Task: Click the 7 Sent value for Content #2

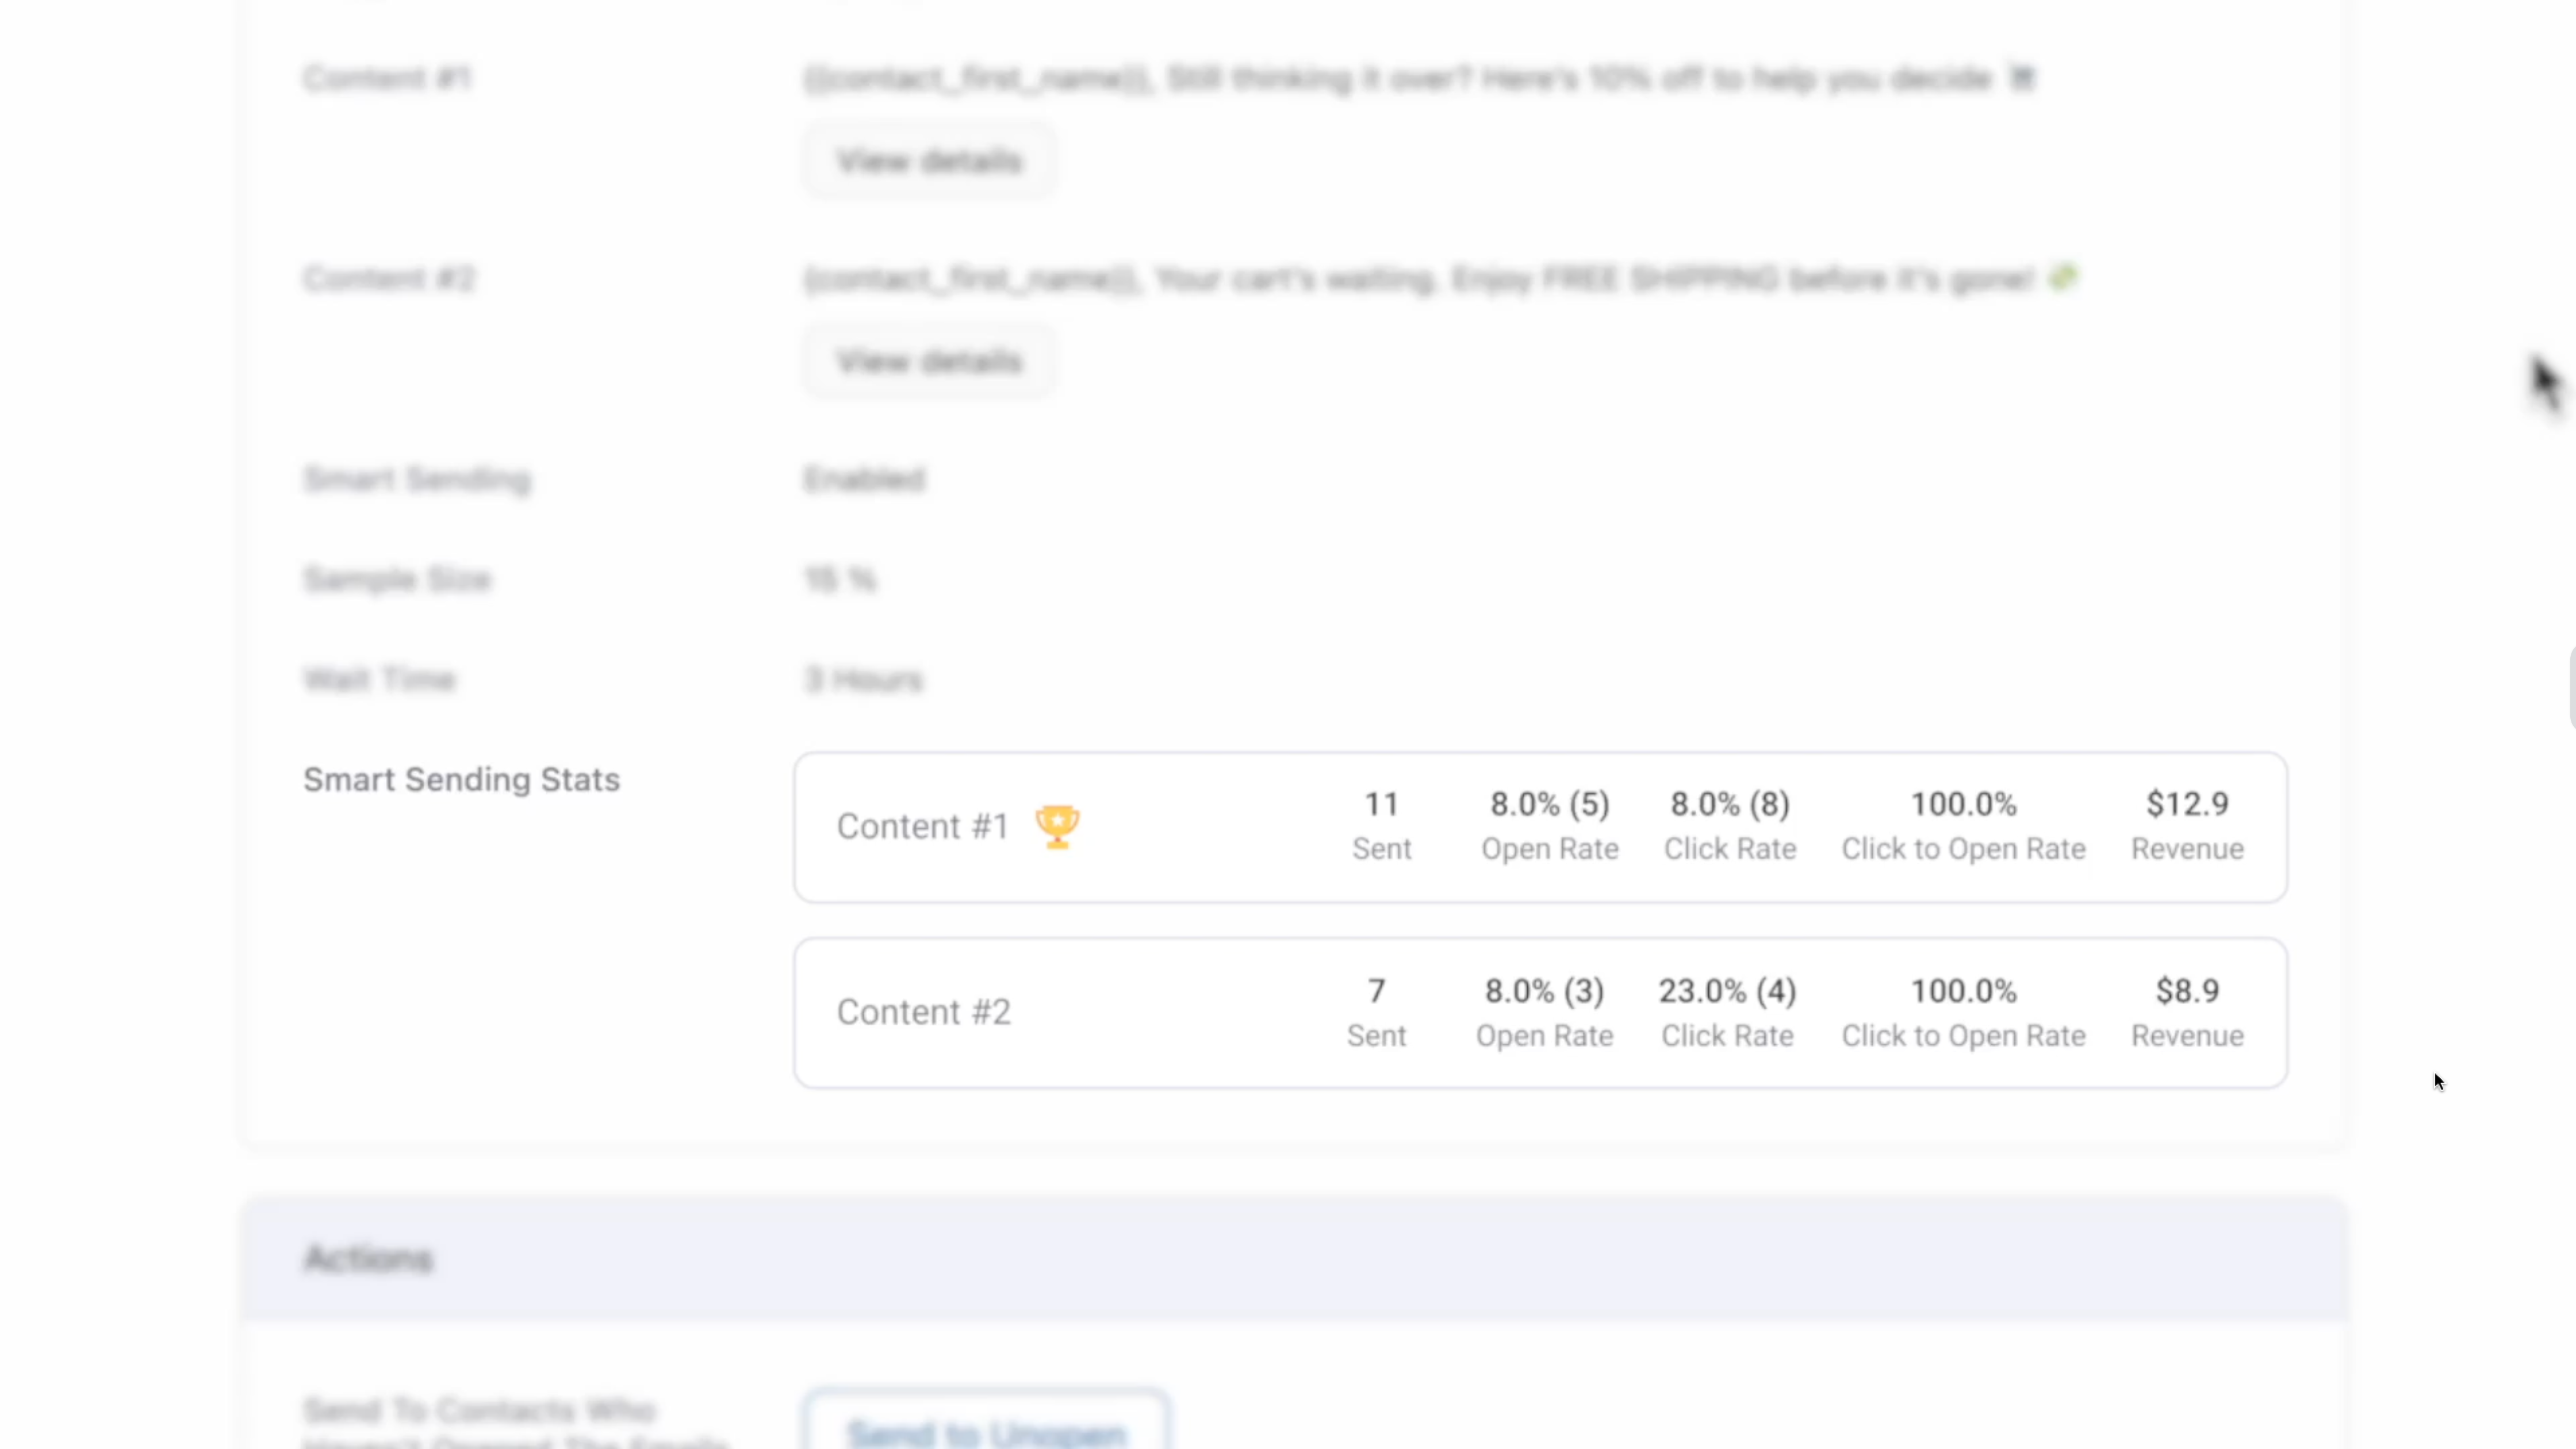Action: click(1377, 991)
